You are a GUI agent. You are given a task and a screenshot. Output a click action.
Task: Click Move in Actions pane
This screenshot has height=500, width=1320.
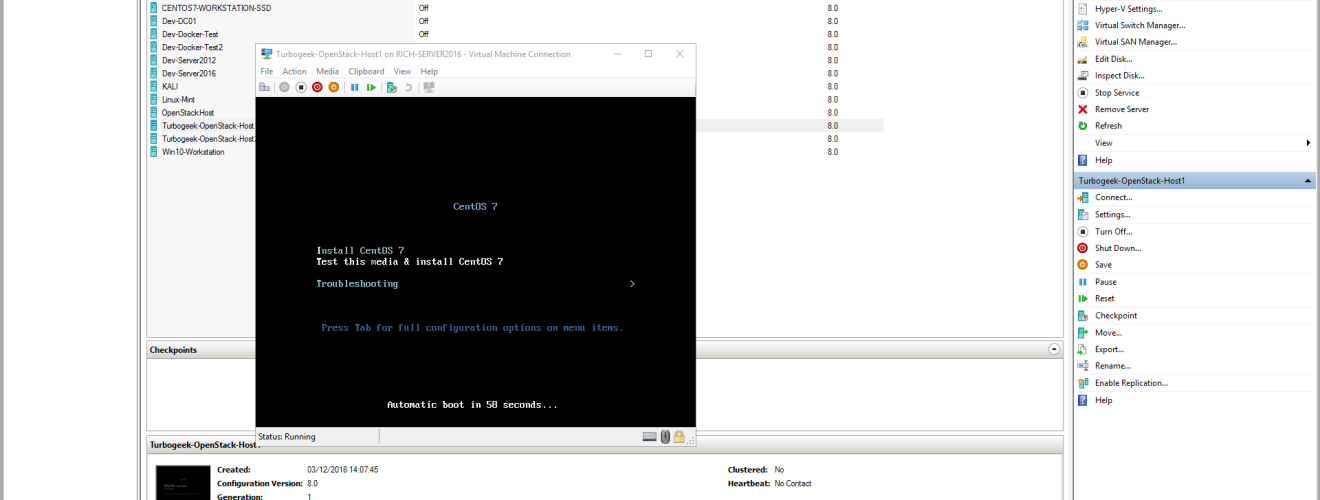coord(1108,332)
